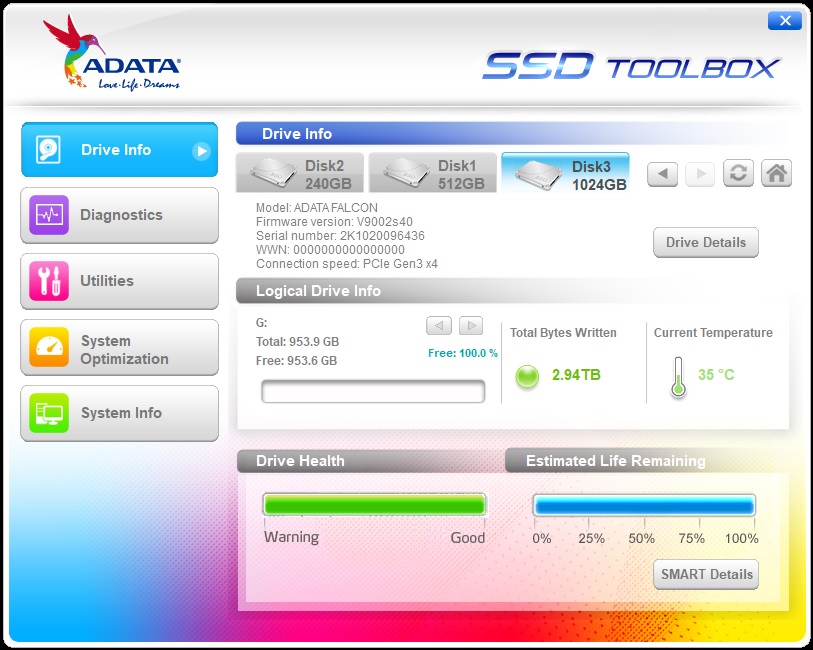
Task: Click the SSD Toolbox title logo
Action: 631,66
